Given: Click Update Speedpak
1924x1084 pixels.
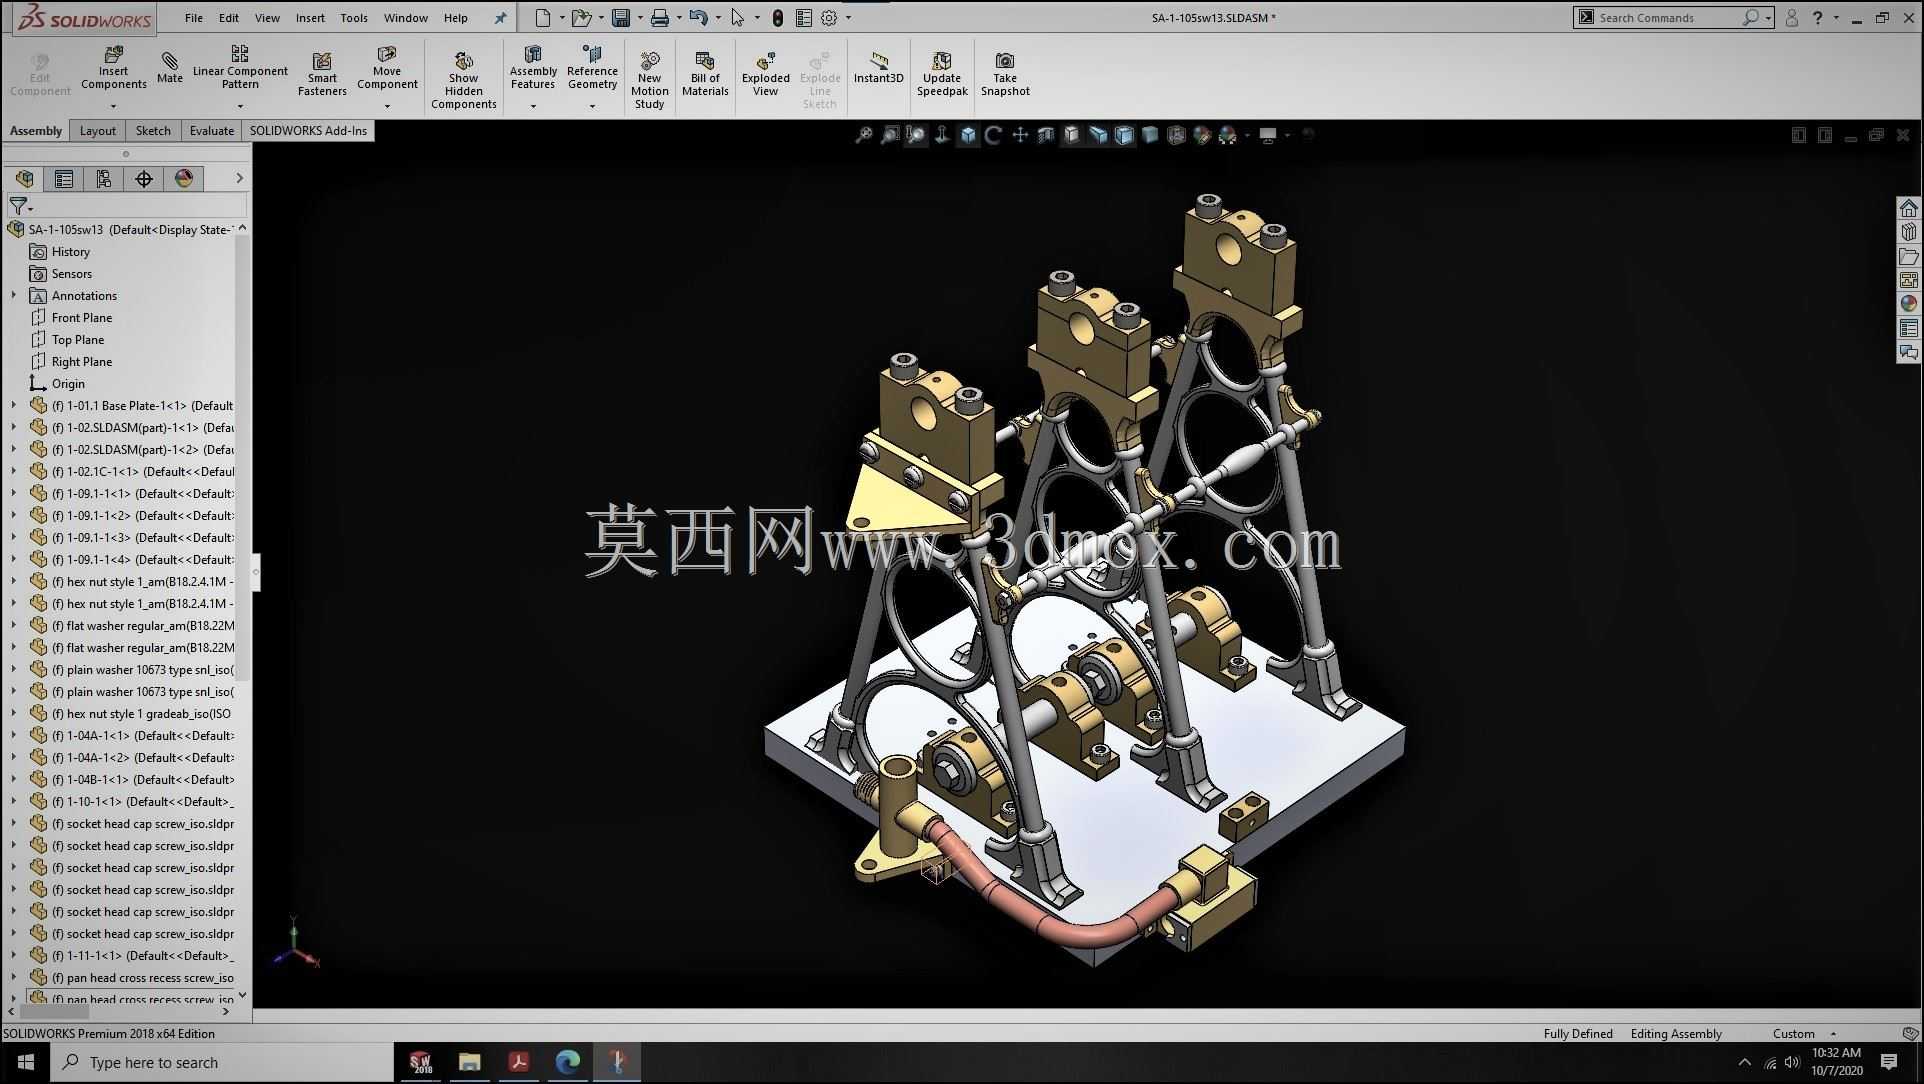Looking at the screenshot, I should (x=942, y=74).
